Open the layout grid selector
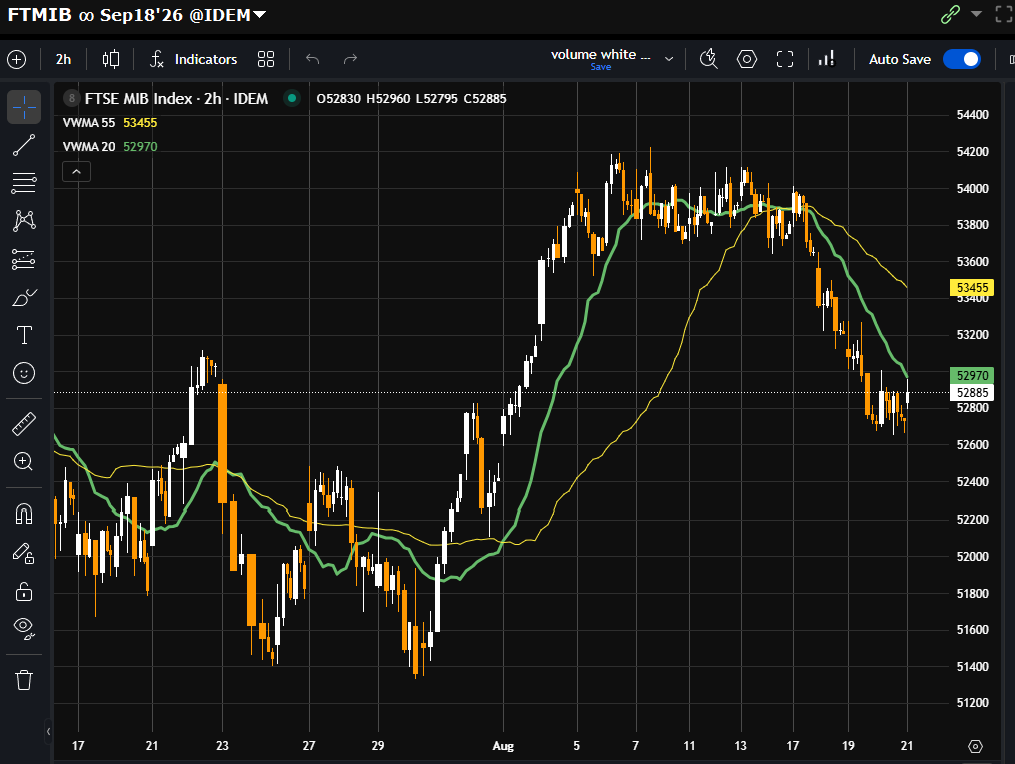Viewport: 1015px width, 764px height. point(266,59)
